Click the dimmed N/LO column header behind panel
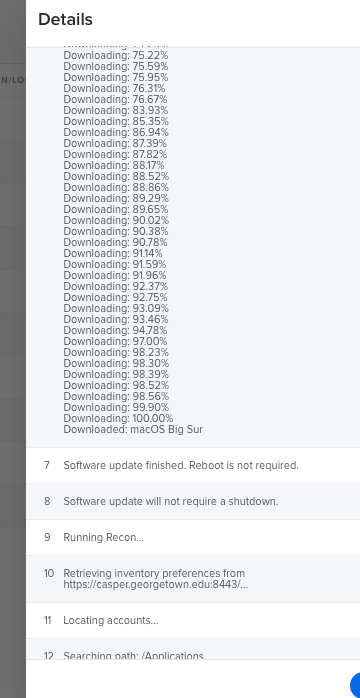This screenshot has height=698, width=360. (x=12, y=80)
